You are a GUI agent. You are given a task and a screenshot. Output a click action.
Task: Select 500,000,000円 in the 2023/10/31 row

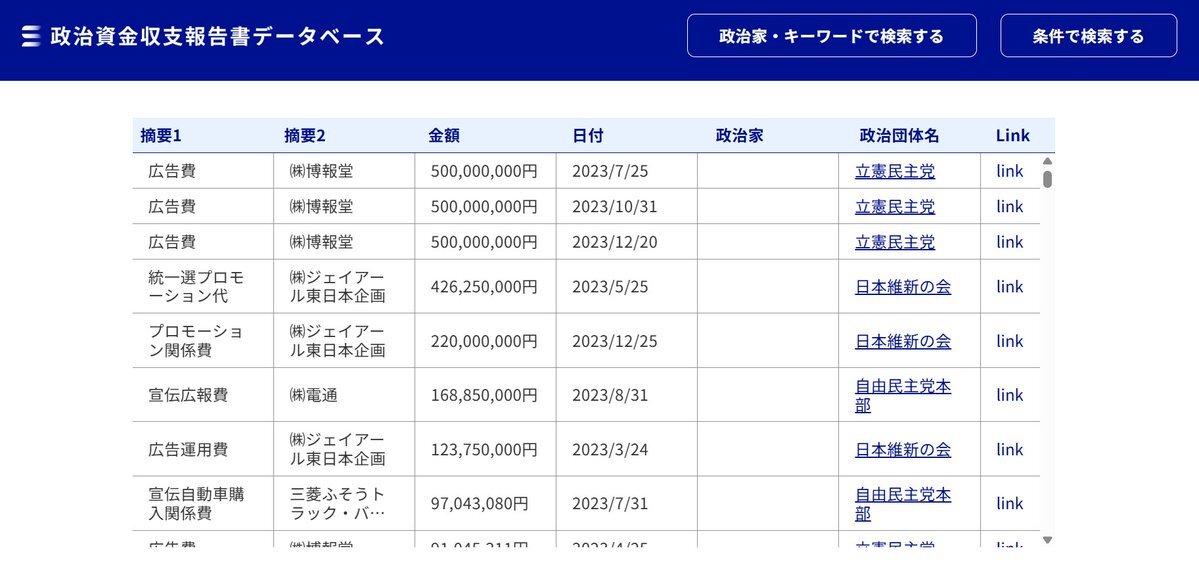coord(486,207)
